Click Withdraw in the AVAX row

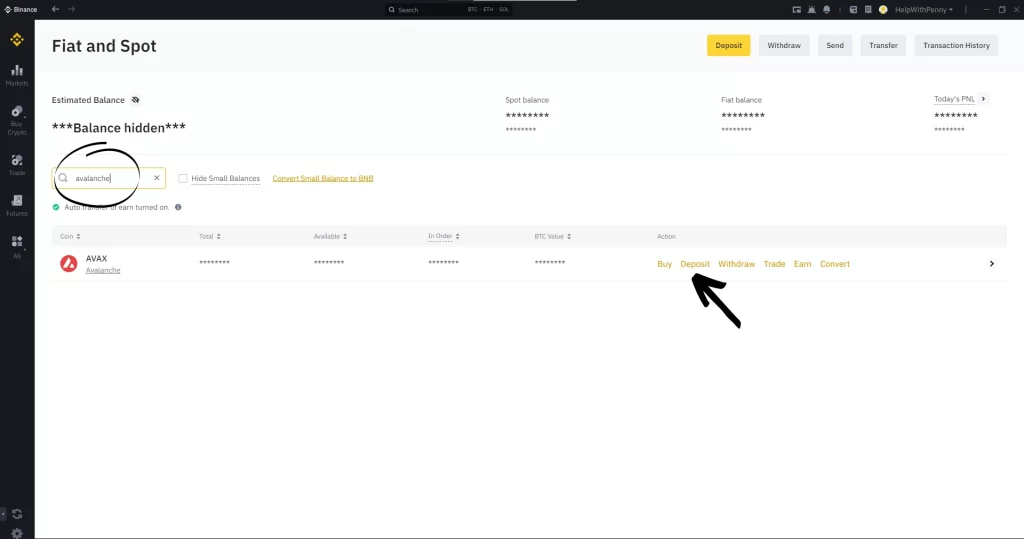tap(737, 264)
